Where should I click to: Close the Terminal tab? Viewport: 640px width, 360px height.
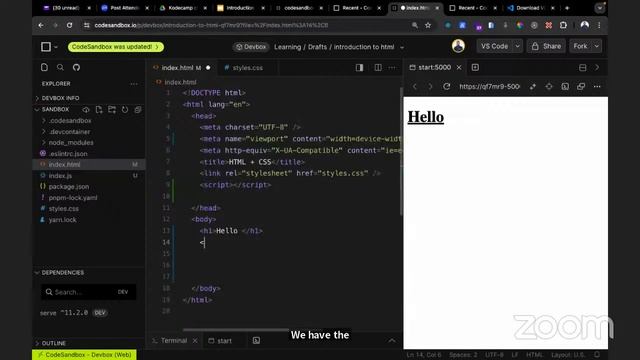(195, 340)
